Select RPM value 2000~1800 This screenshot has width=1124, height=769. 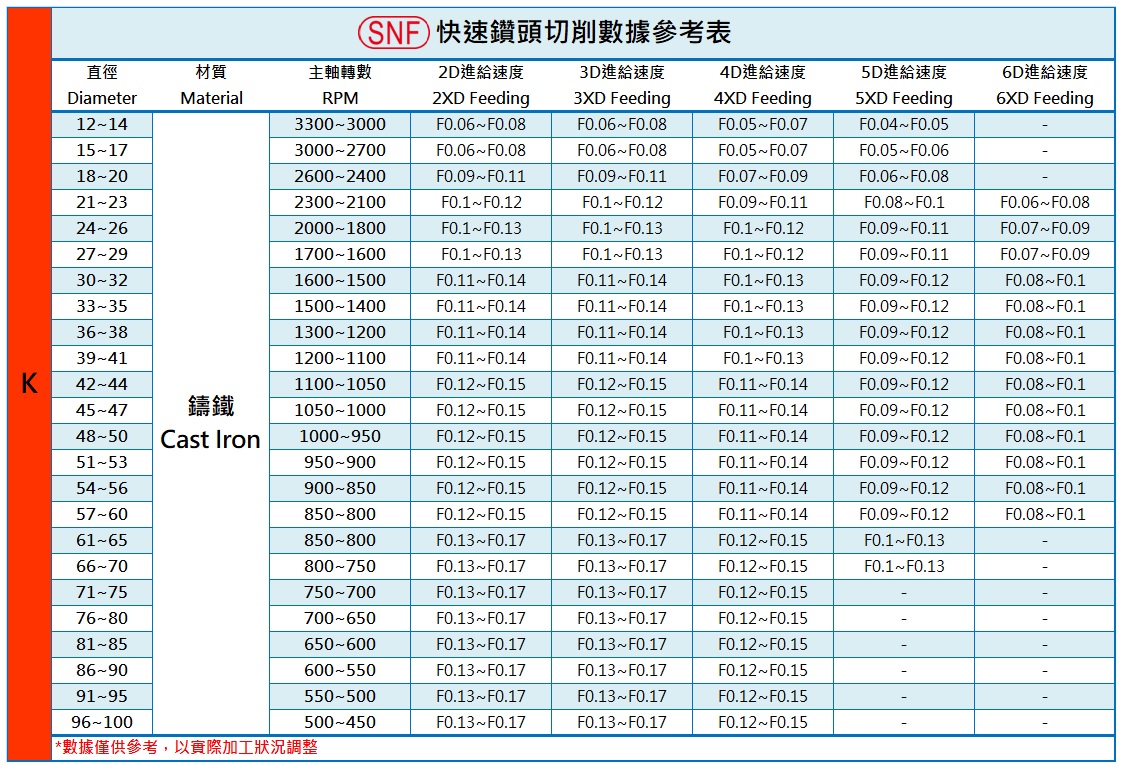point(340,229)
